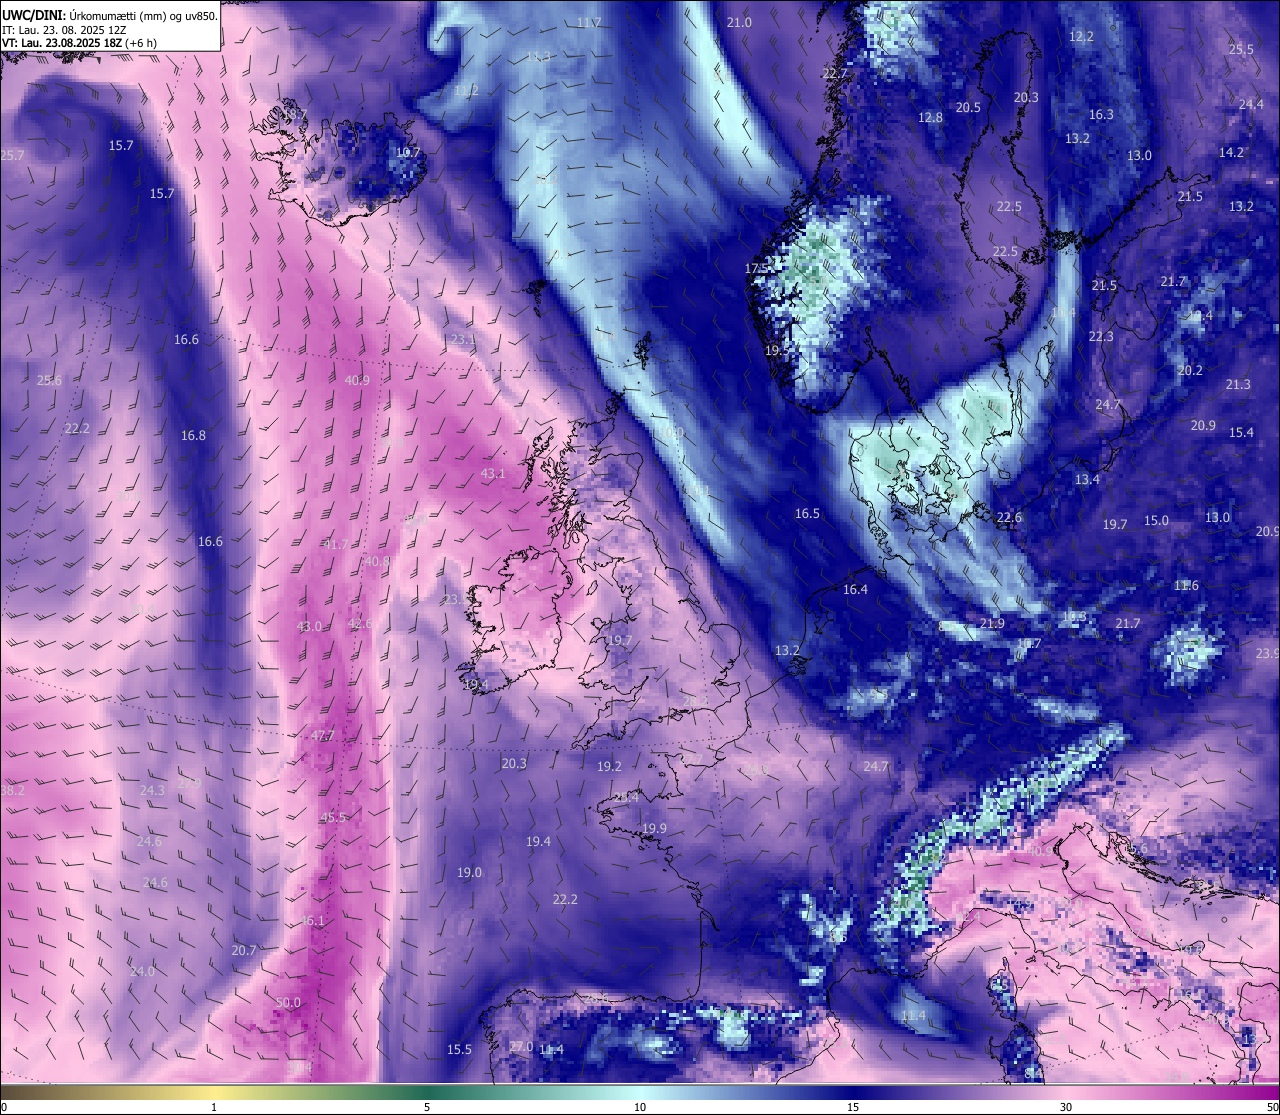The height and width of the screenshot is (1115, 1280).
Task: Click the 22.6 value near Denmark
Action: [1009, 517]
